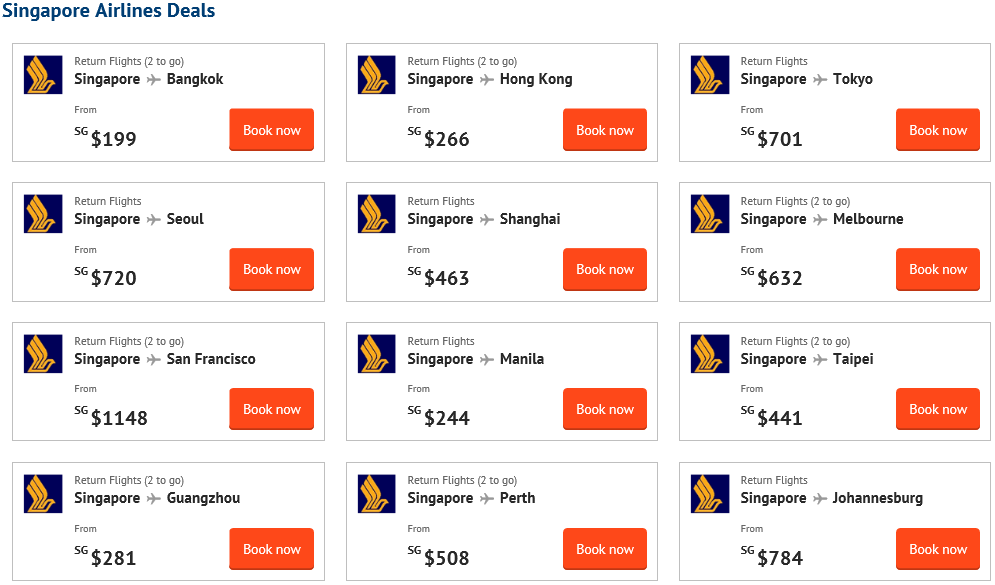The image size is (995, 585).
Task: Book the Singapore to Tokyo flight
Action: [x=938, y=130]
